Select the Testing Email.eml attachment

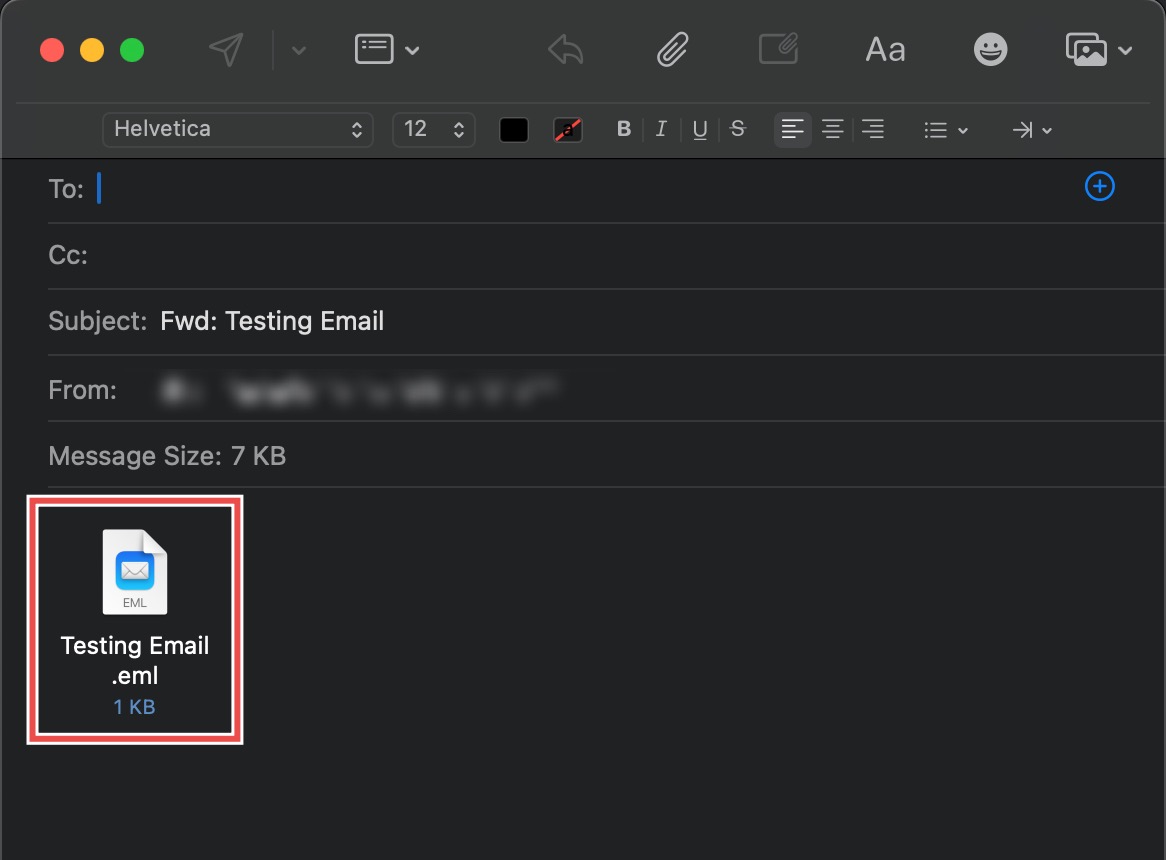click(x=135, y=622)
